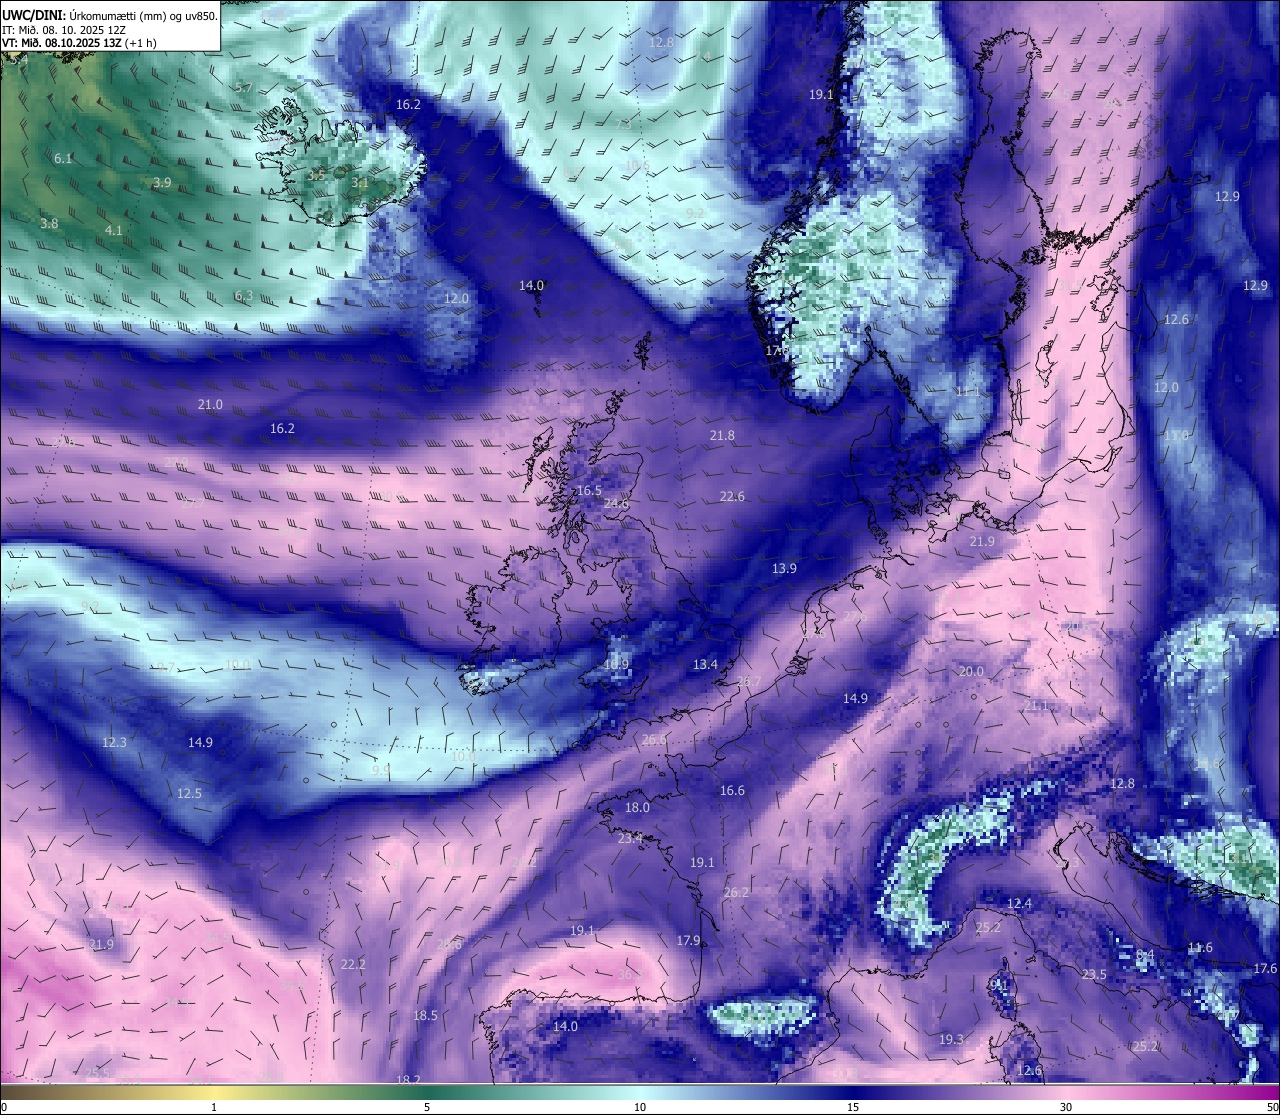1280x1115 pixels.
Task: Click the 18.0 value over Brittany
Action: tap(637, 808)
